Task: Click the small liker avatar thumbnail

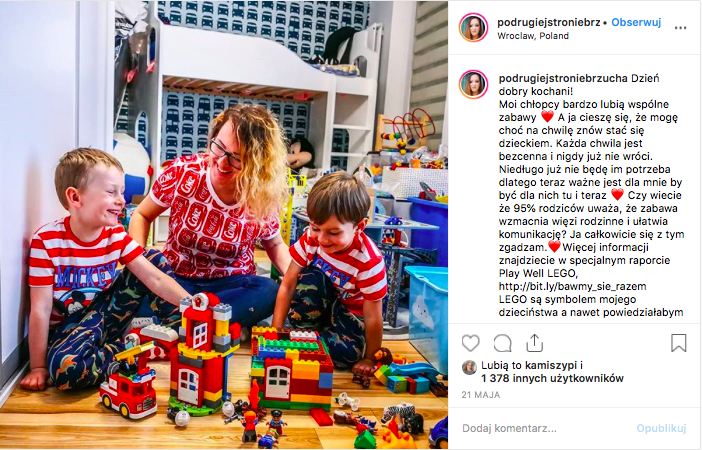Action: point(469,367)
